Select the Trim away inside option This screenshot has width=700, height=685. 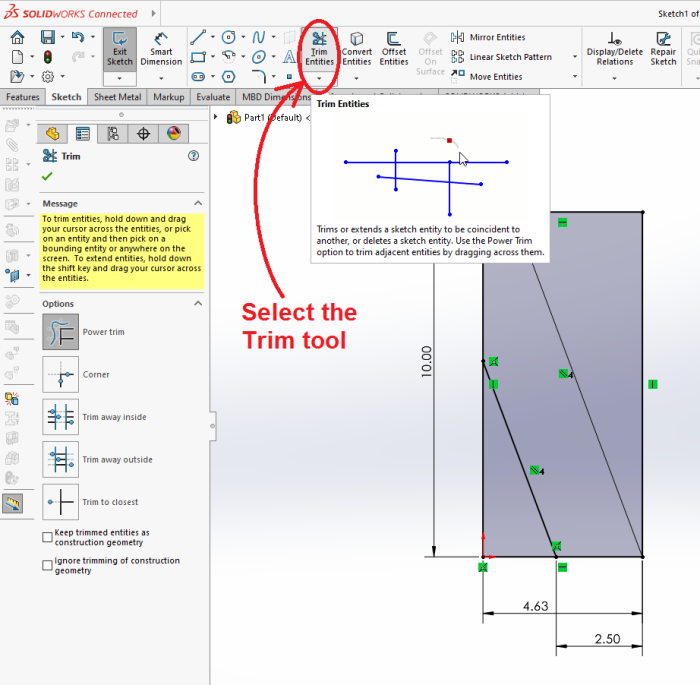coord(61,417)
